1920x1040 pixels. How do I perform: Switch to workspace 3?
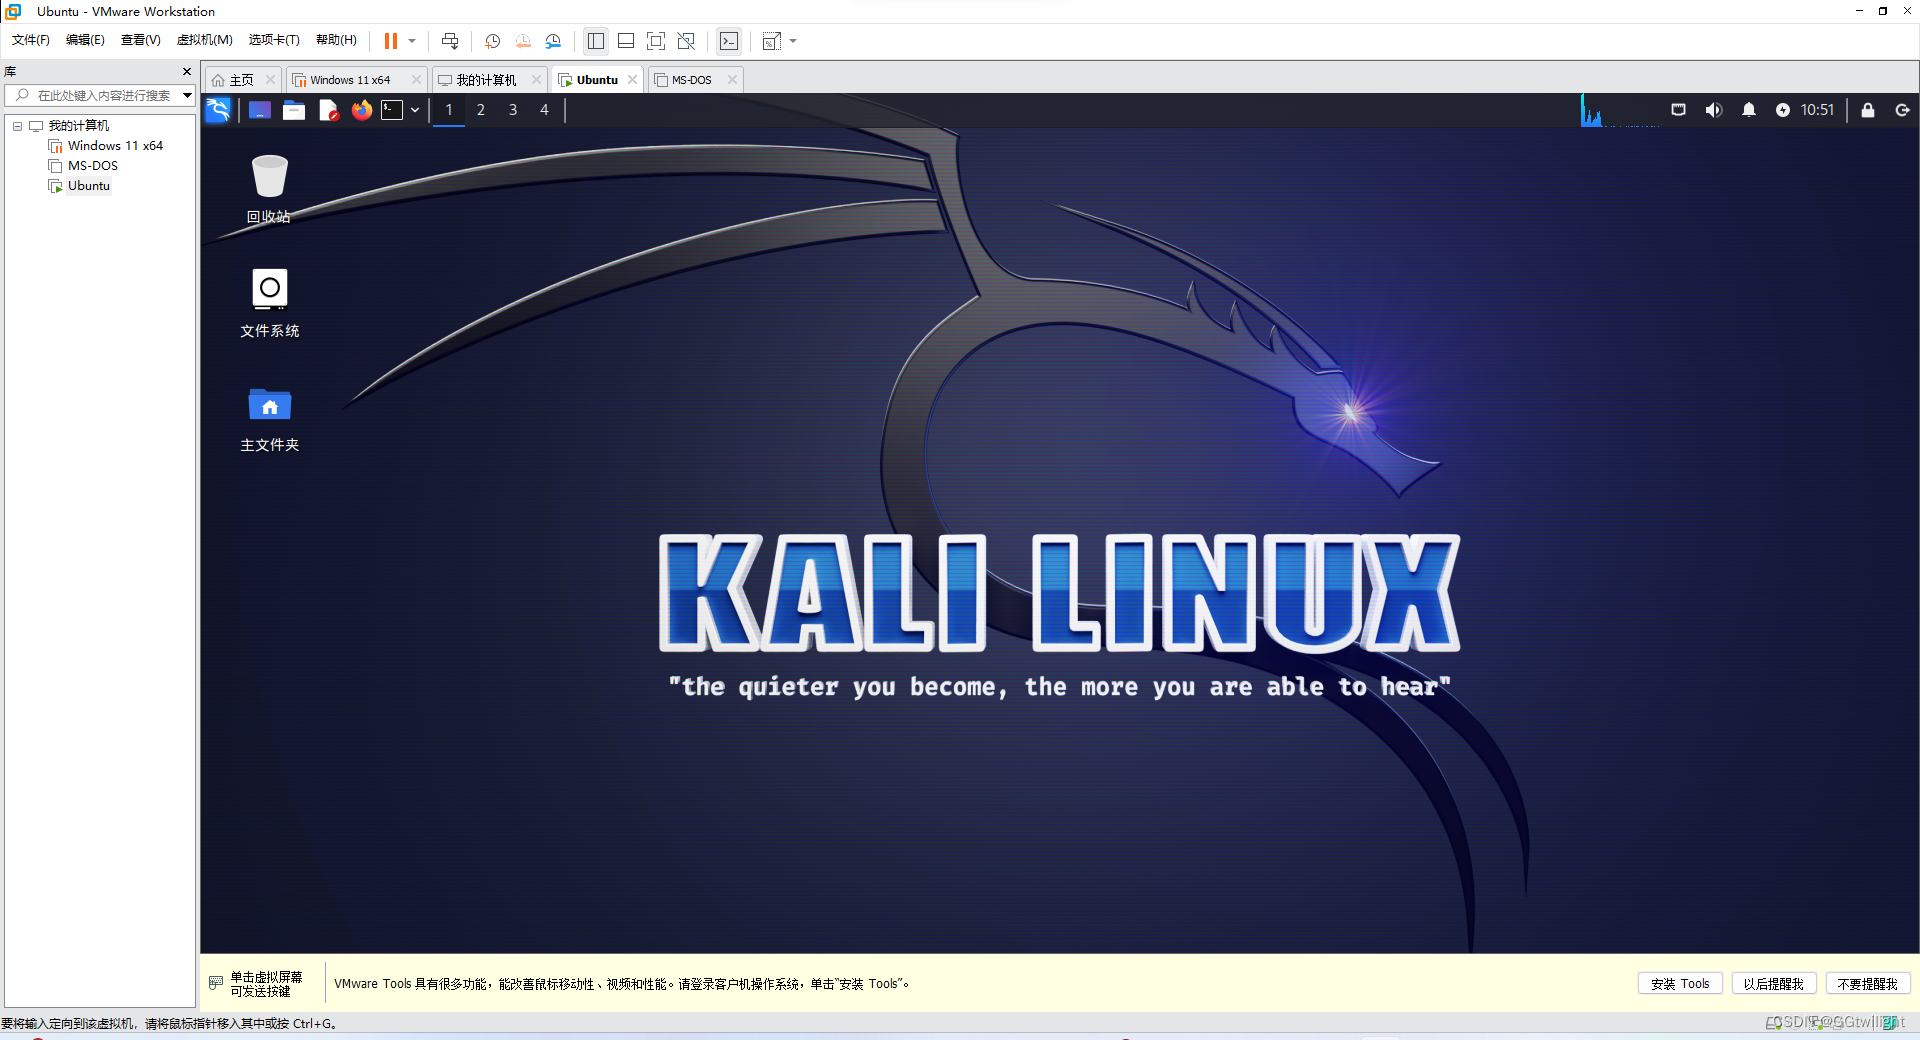[513, 110]
